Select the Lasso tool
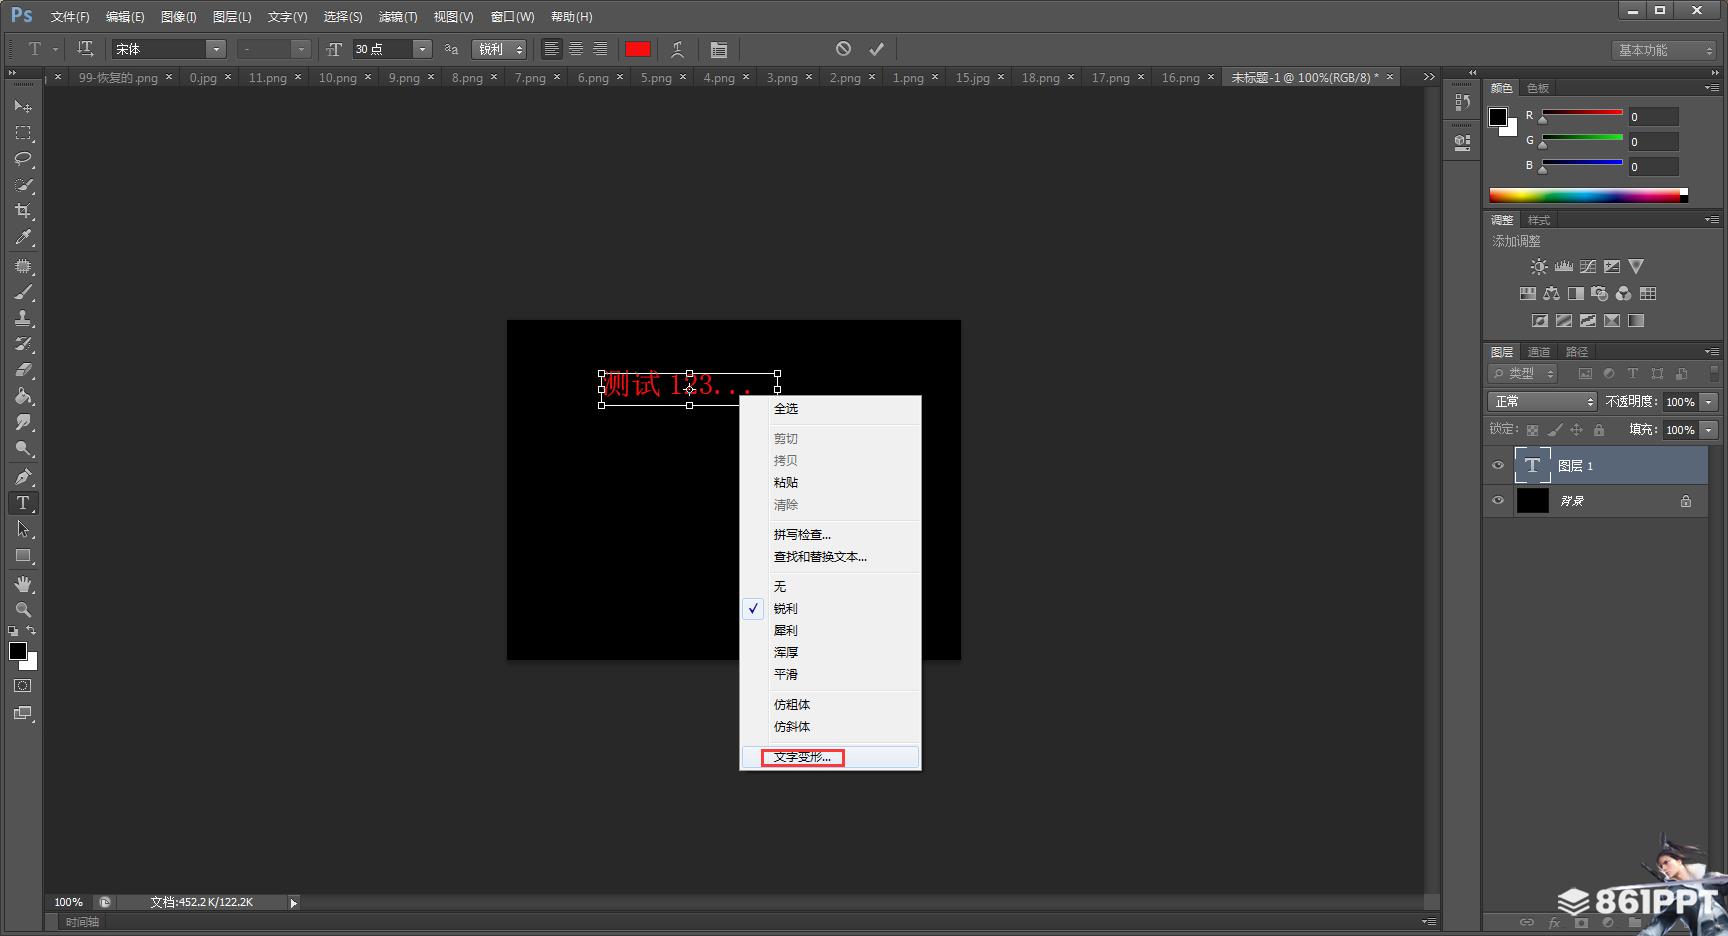The image size is (1728, 936). 23,159
